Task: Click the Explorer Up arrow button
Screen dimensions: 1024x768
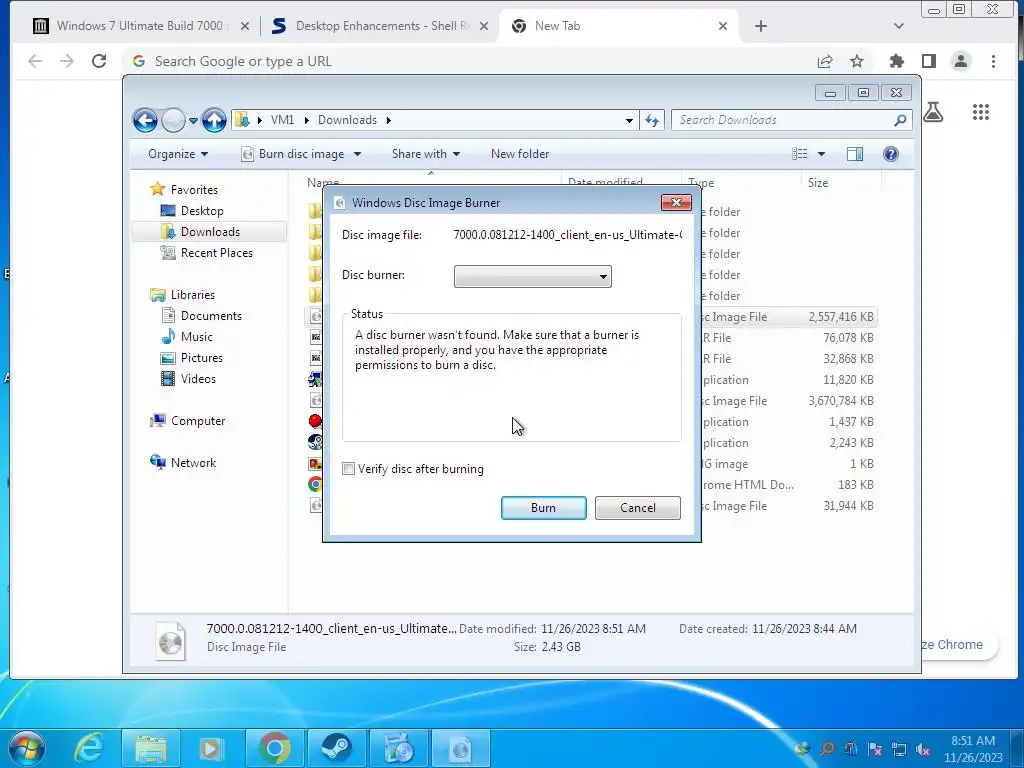Action: click(214, 120)
